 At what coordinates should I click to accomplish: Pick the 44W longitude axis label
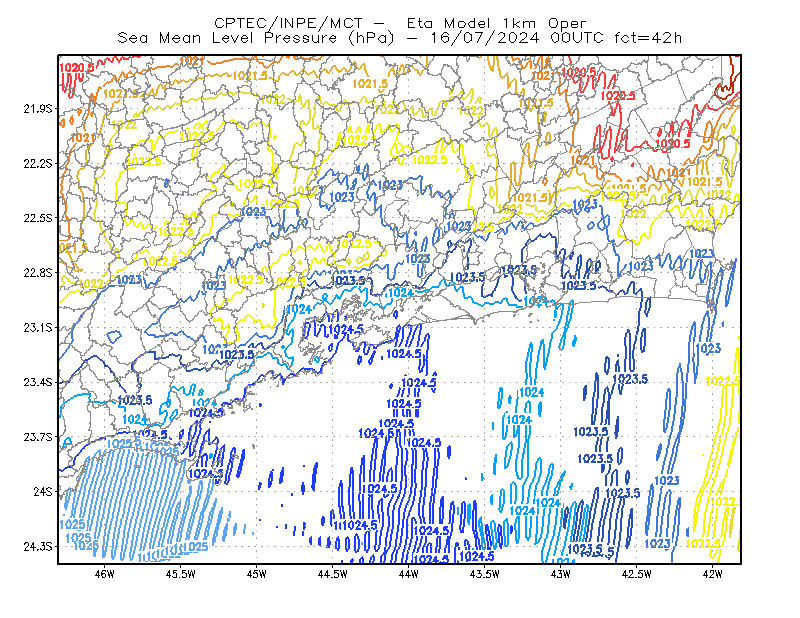coord(409,574)
